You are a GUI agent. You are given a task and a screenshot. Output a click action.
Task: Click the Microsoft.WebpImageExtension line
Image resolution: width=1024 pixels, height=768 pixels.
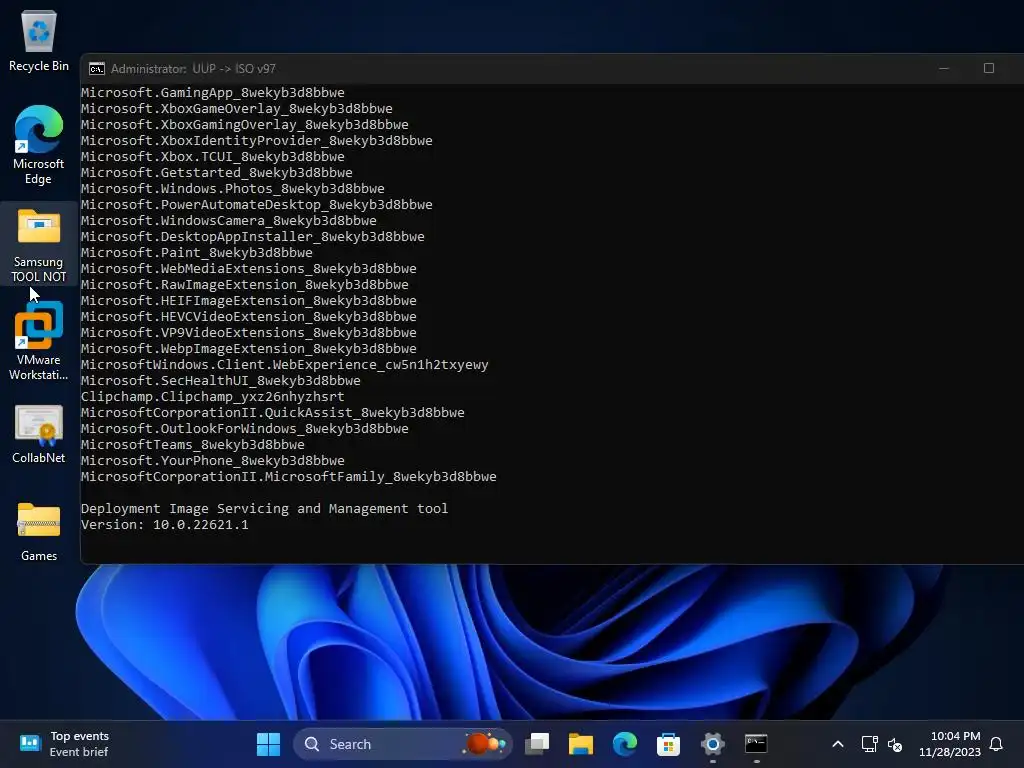point(249,349)
